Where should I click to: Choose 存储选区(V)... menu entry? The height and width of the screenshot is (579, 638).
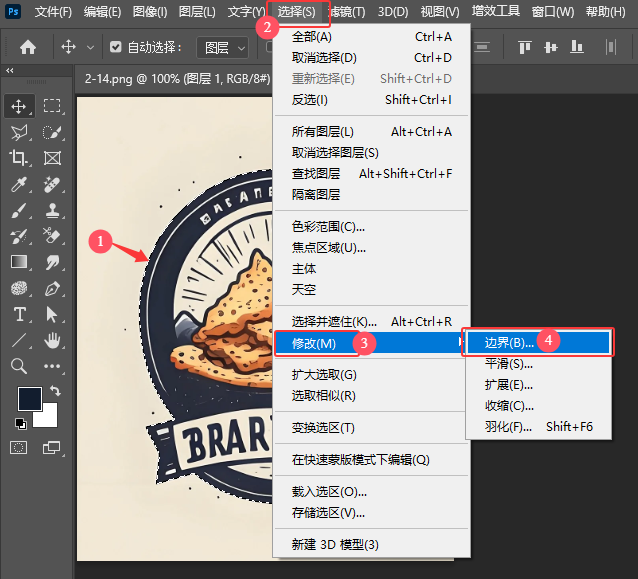click(371, 513)
